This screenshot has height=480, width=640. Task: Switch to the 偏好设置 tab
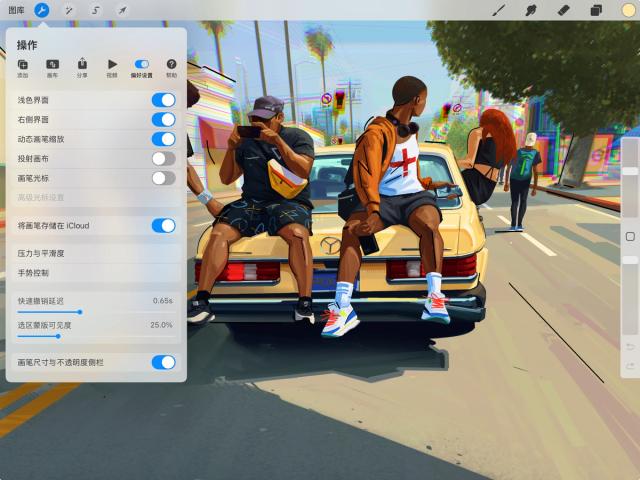[142, 69]
